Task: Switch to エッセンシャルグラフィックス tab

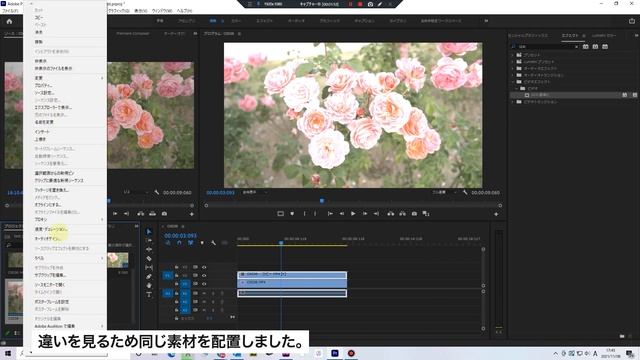Action: pyautogui.click(x=528, y=36)
